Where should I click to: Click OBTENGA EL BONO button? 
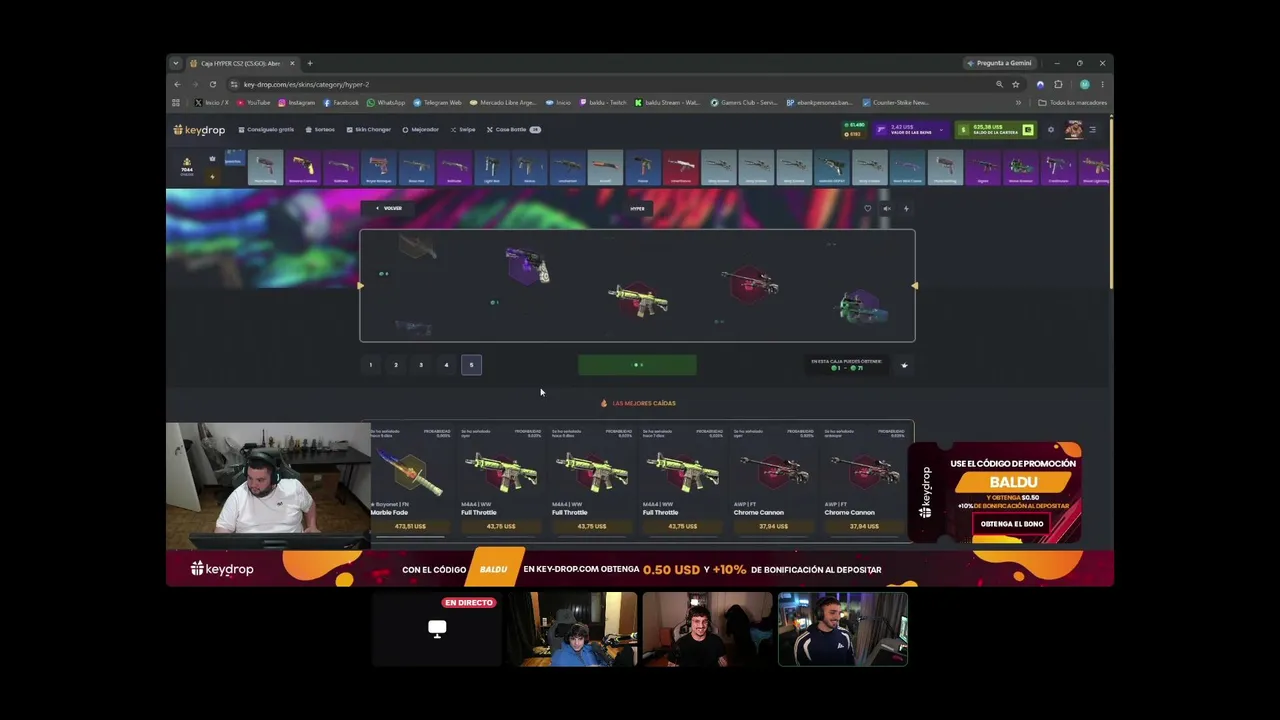1012,524
